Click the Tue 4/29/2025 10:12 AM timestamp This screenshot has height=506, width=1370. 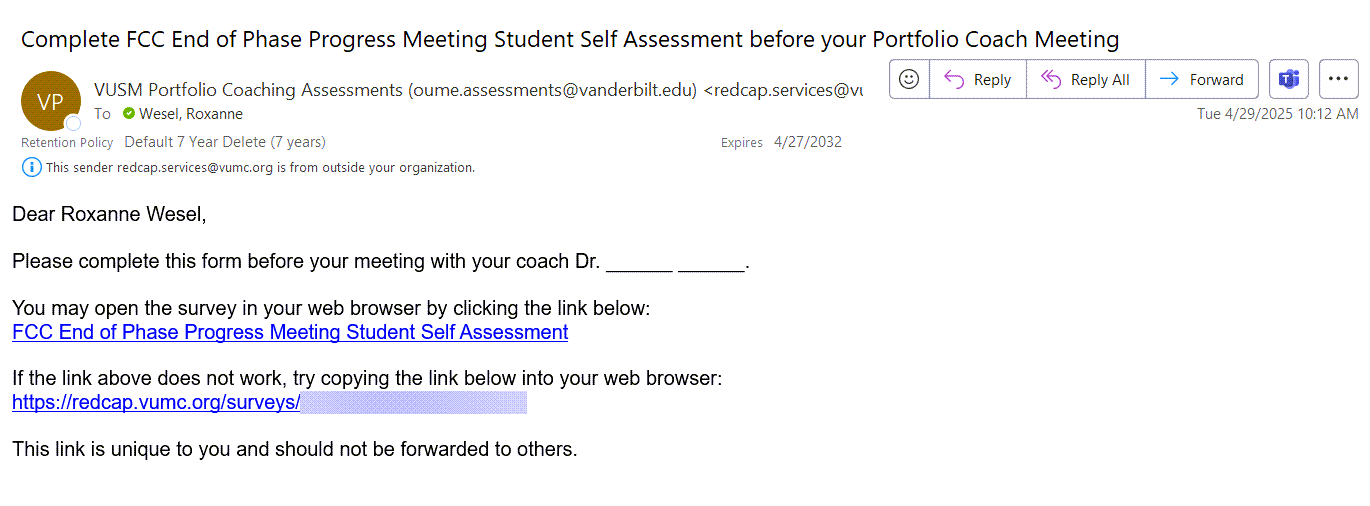click(x=1277, y=114)
